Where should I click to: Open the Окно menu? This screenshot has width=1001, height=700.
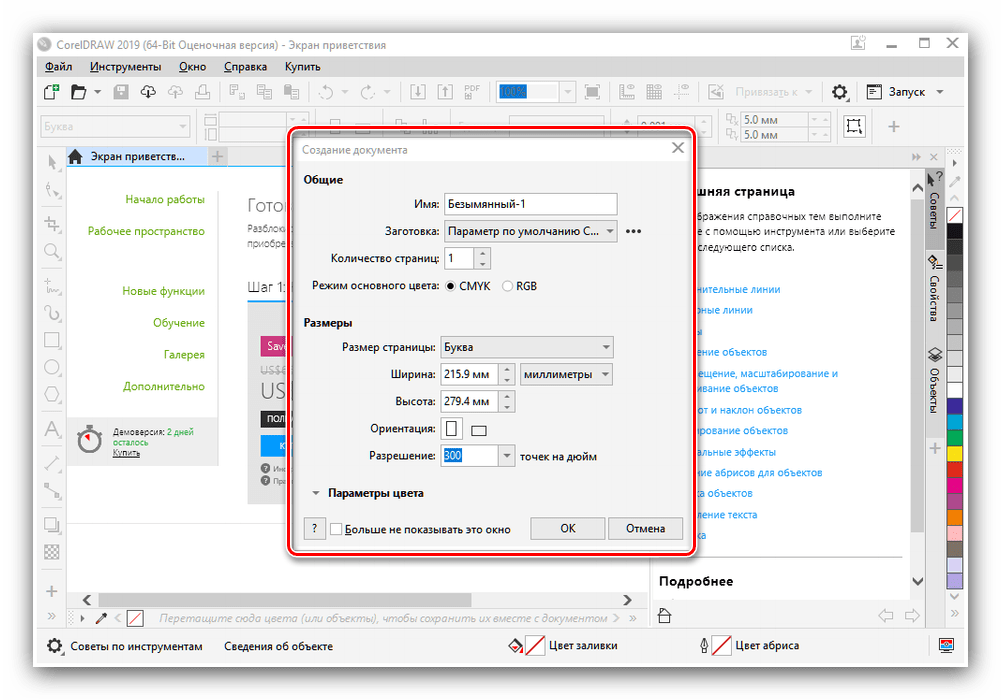click(x=192, y=66)
